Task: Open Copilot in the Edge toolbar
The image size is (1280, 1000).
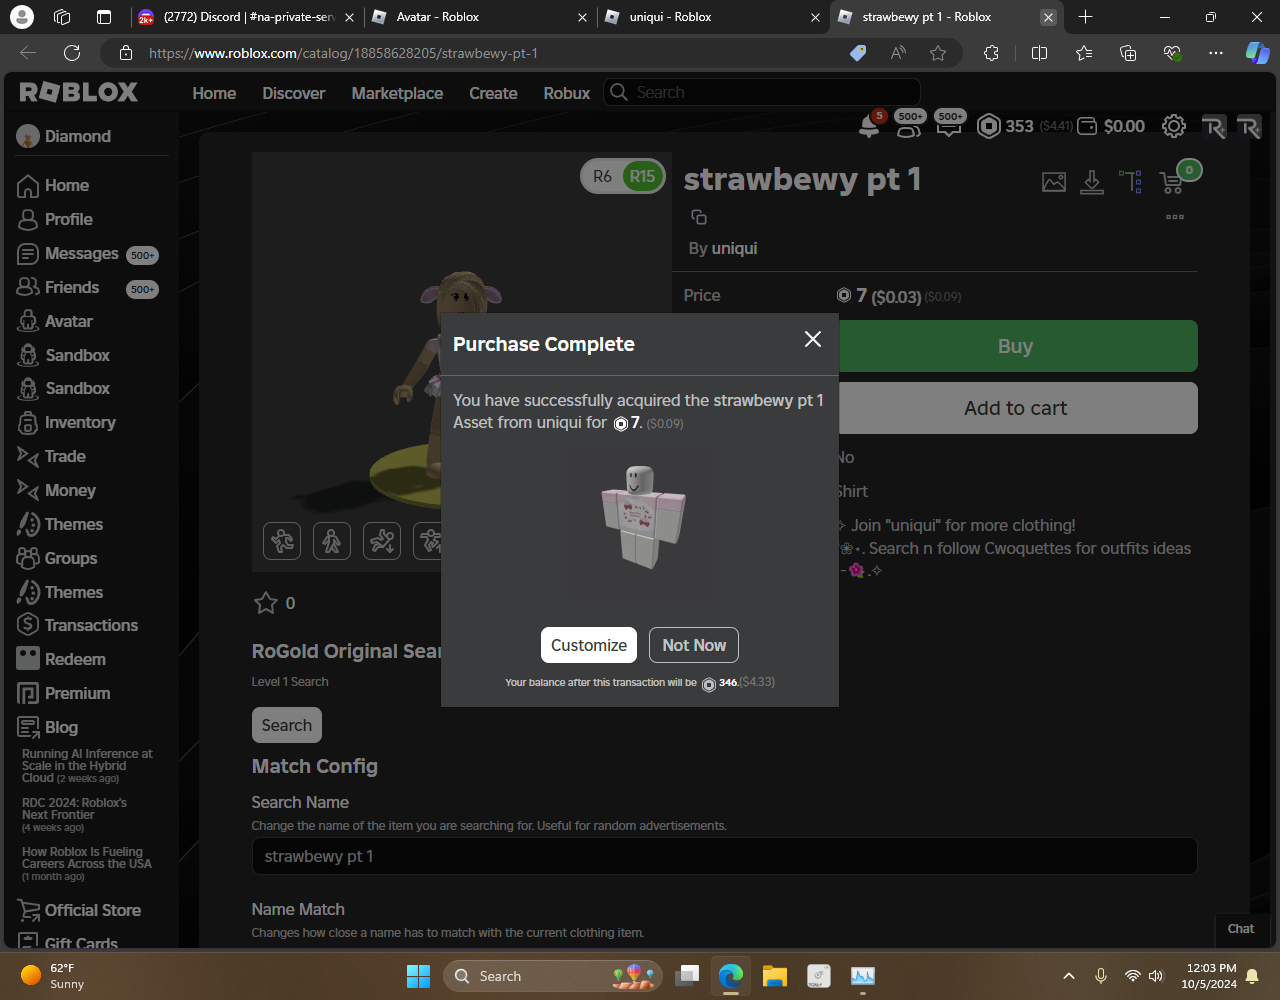Action: 1257,53
